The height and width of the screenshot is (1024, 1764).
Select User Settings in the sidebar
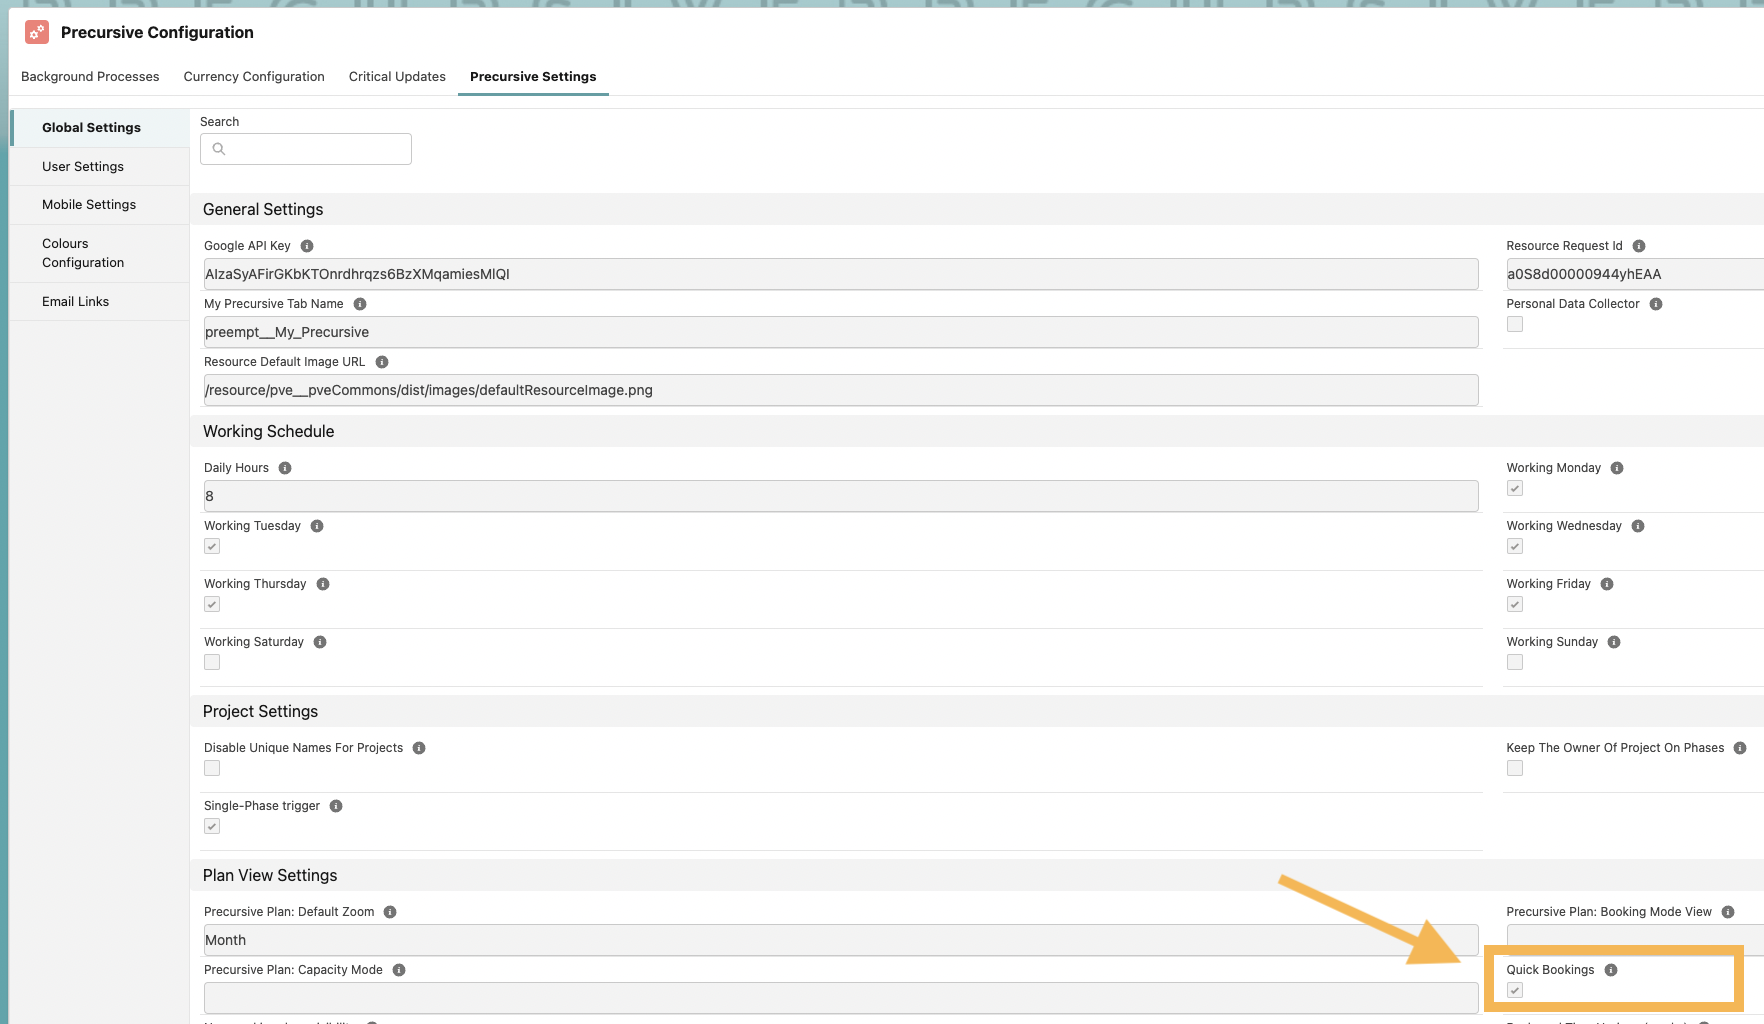(83, 166)
